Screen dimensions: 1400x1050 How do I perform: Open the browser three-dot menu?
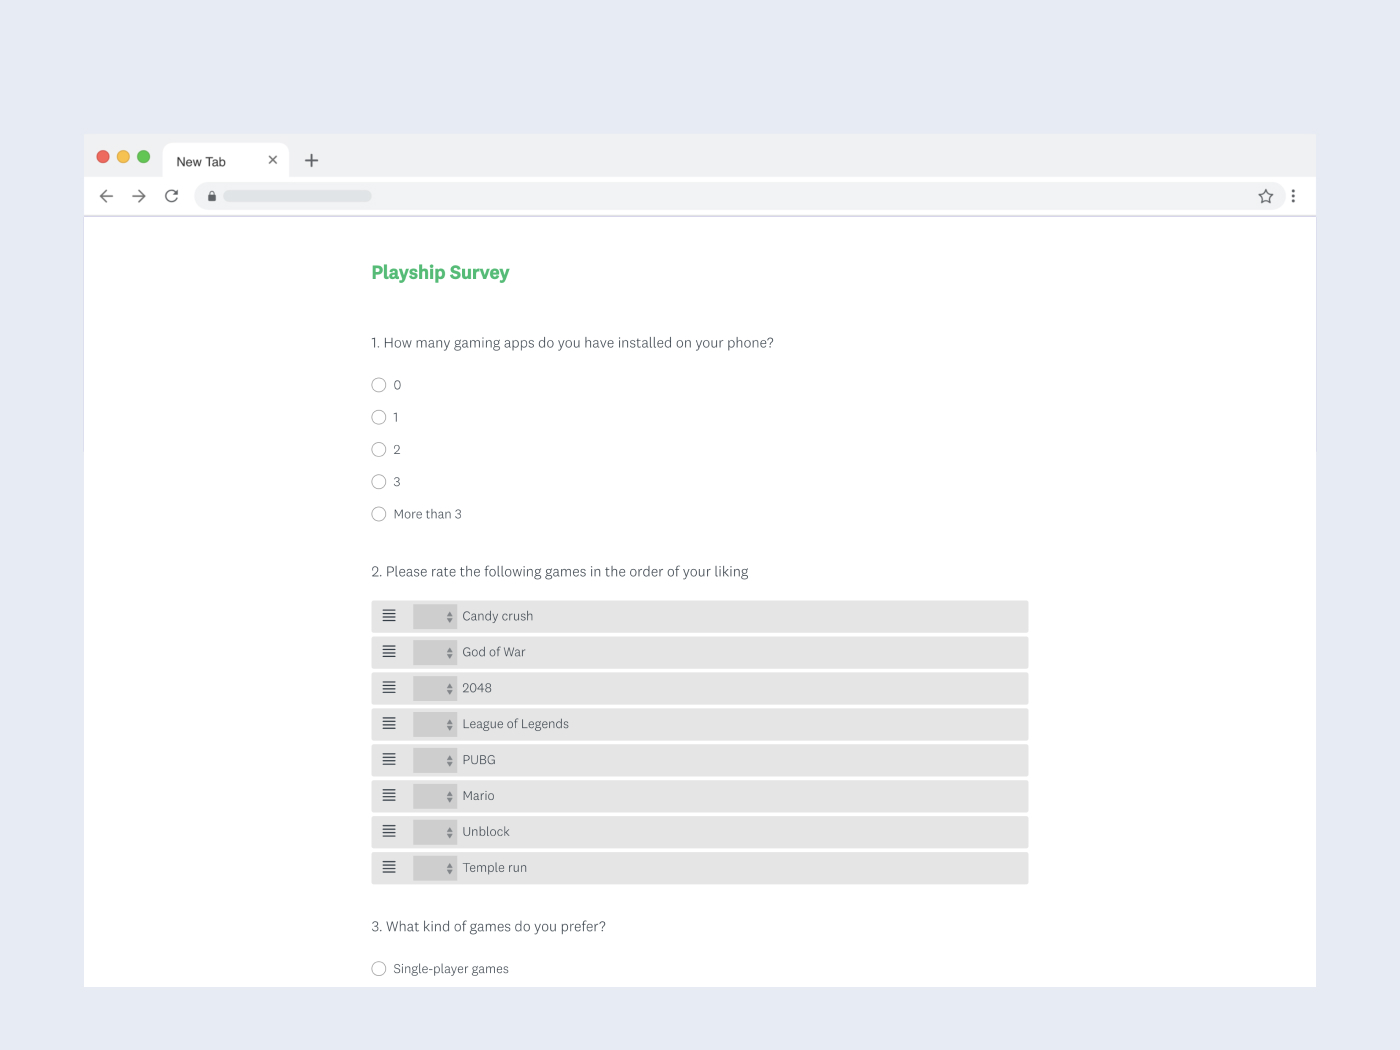[x=1293, y=196]
